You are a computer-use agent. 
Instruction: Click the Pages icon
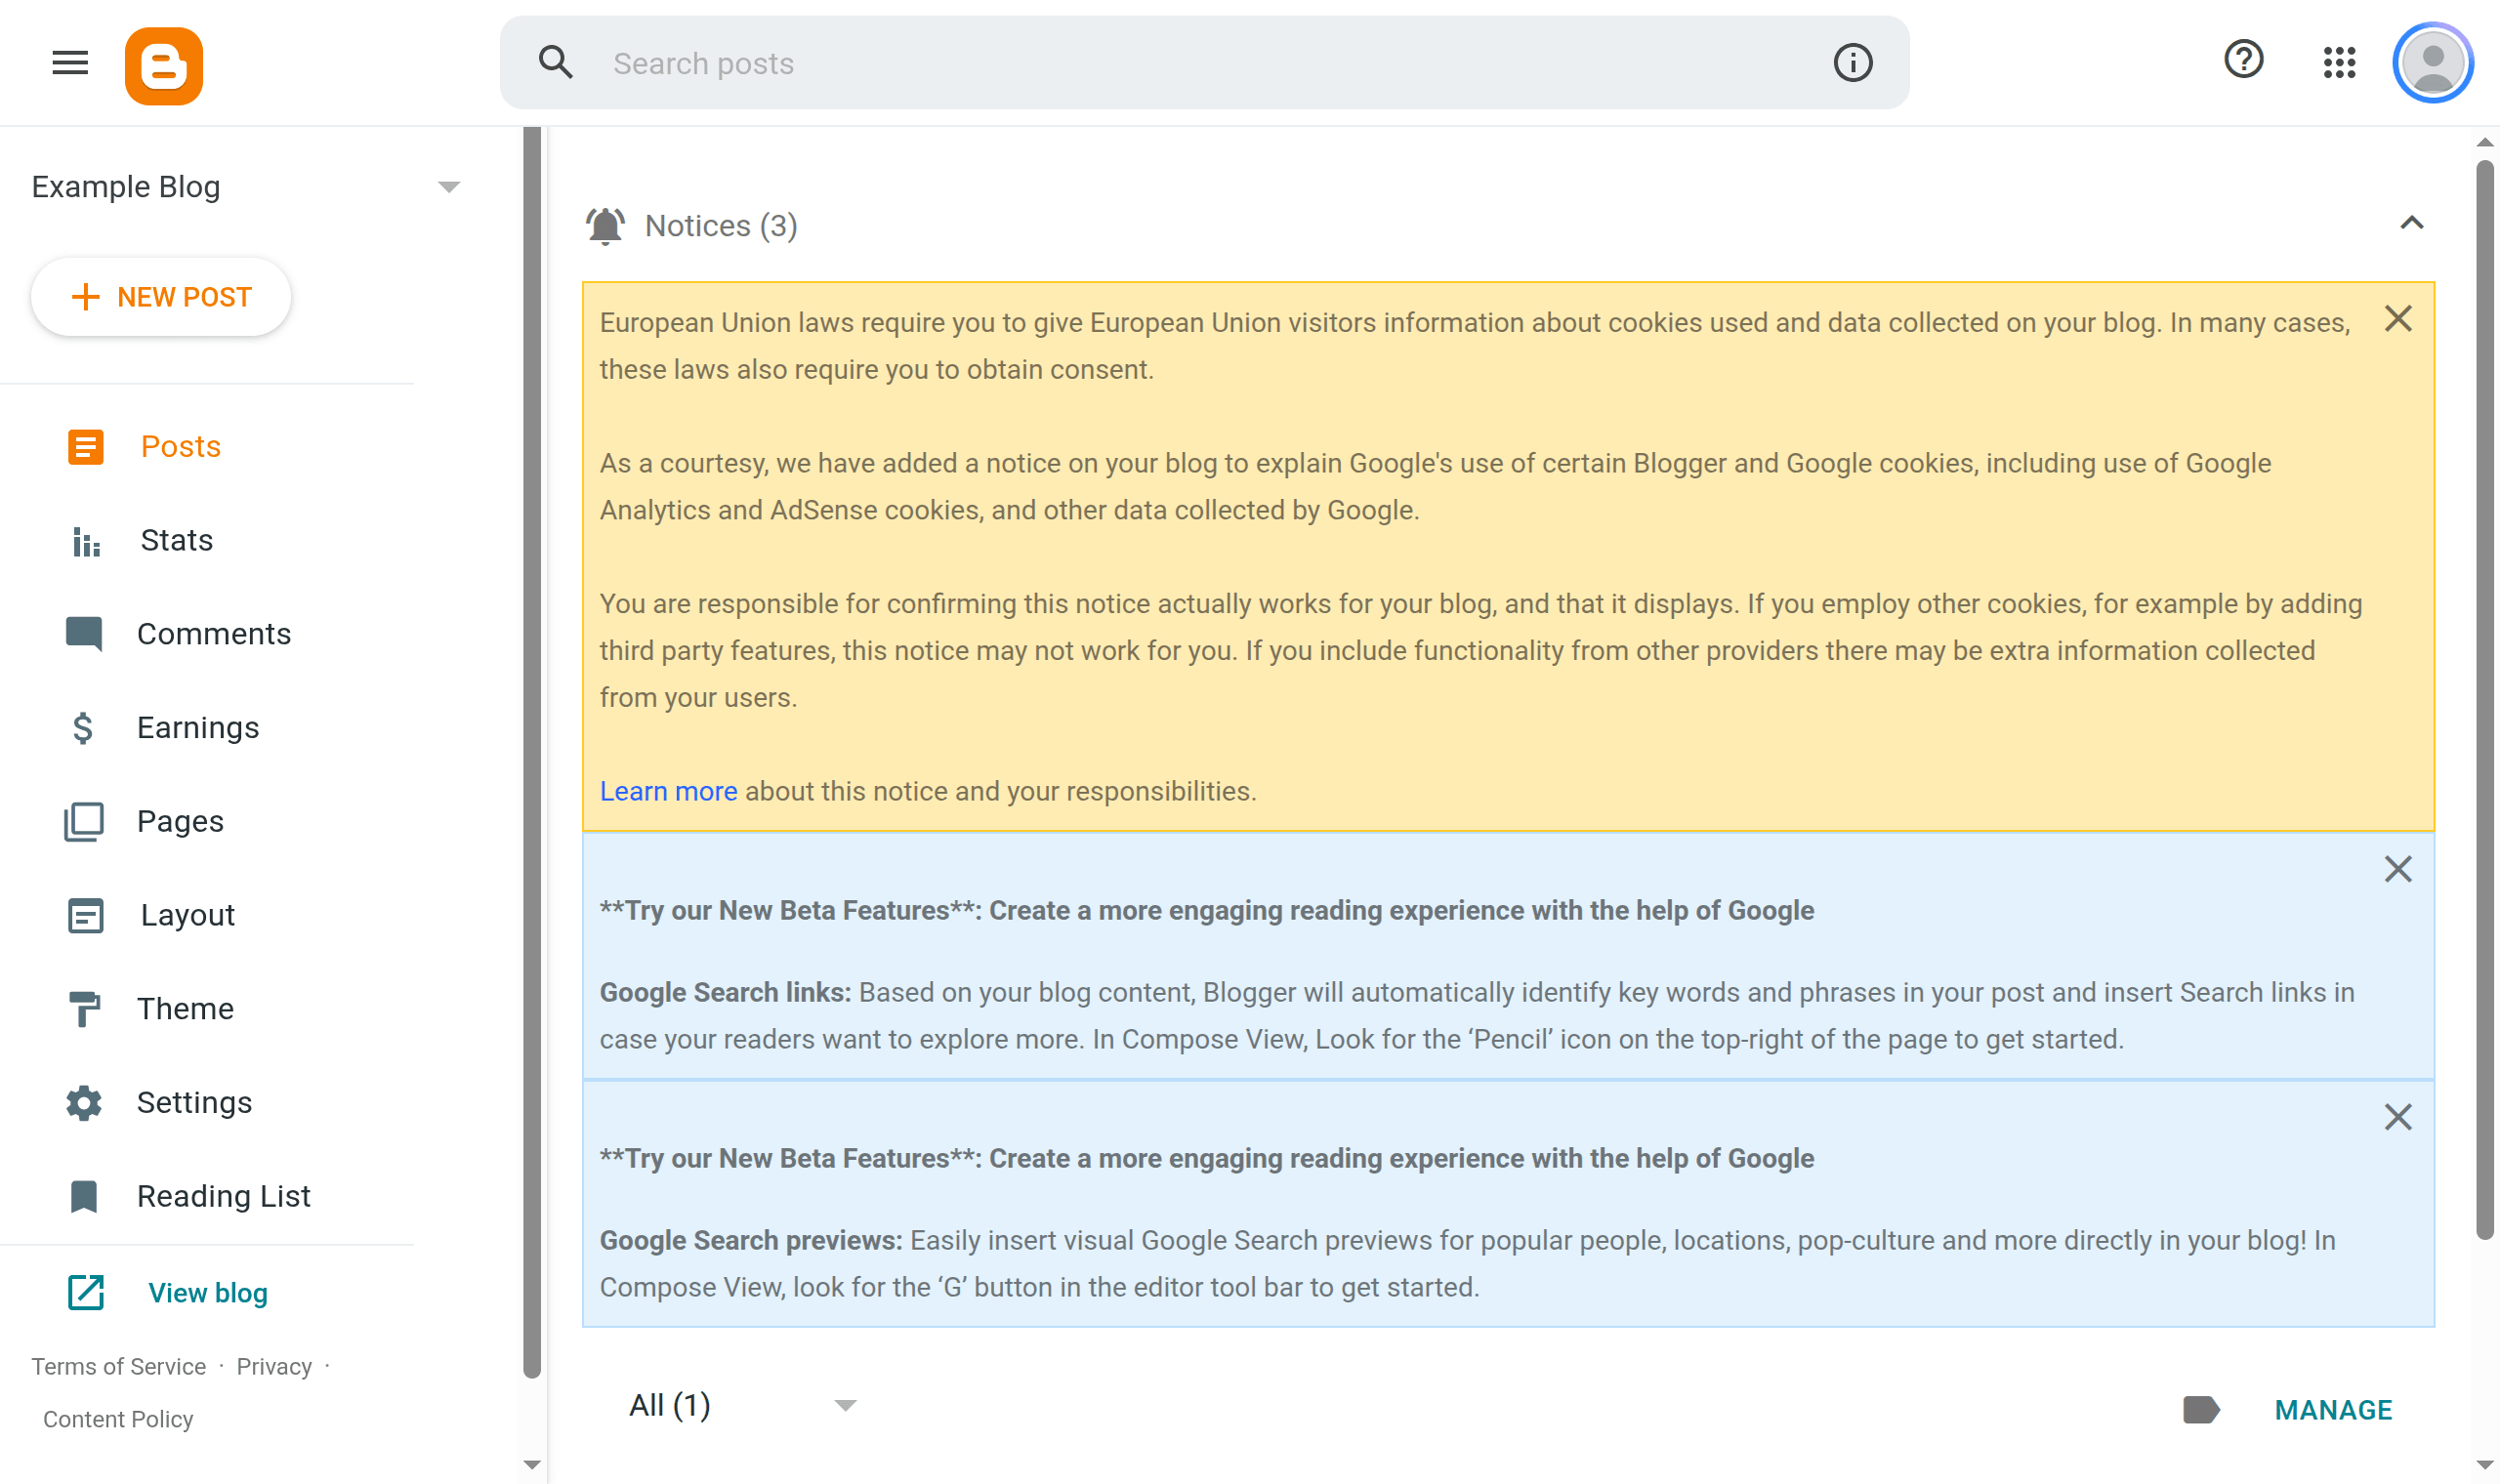pyautogui.click(x=84, y=822)
